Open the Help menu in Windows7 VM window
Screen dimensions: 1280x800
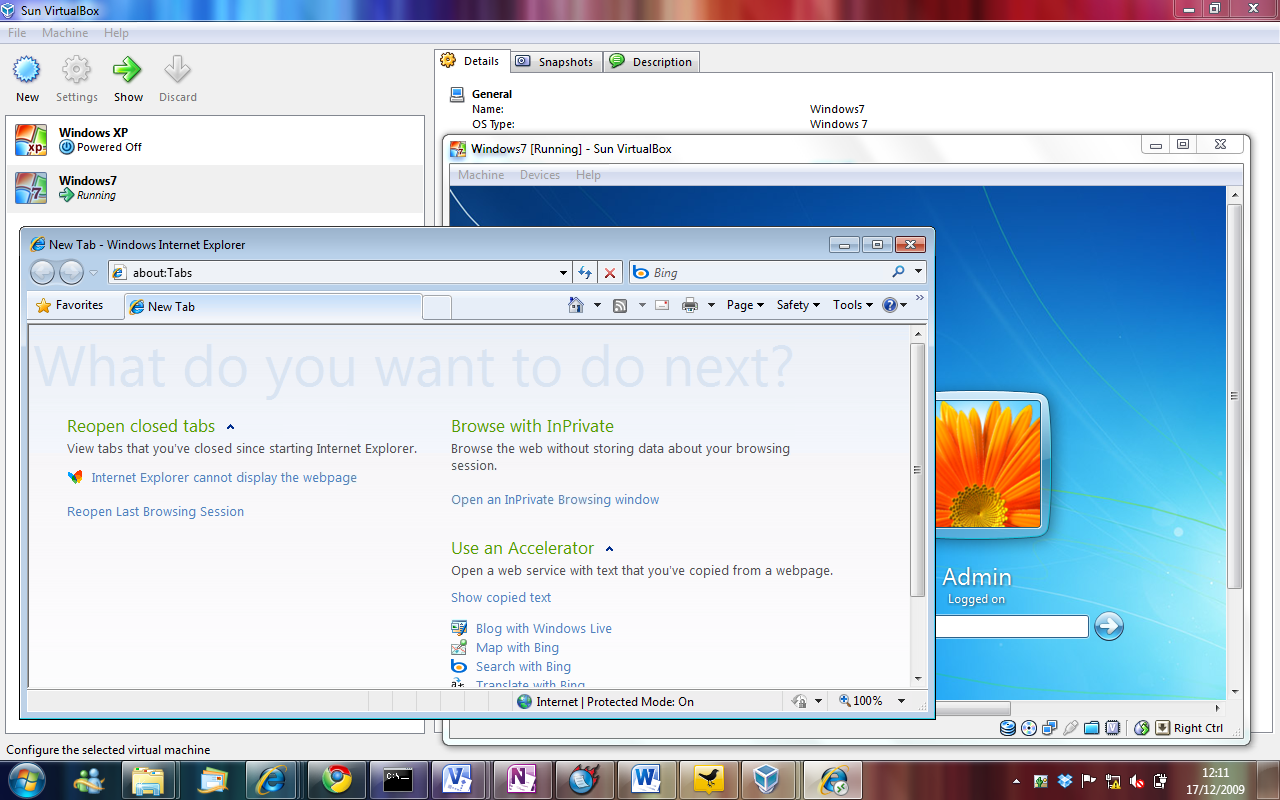click(x=588, y=175)
